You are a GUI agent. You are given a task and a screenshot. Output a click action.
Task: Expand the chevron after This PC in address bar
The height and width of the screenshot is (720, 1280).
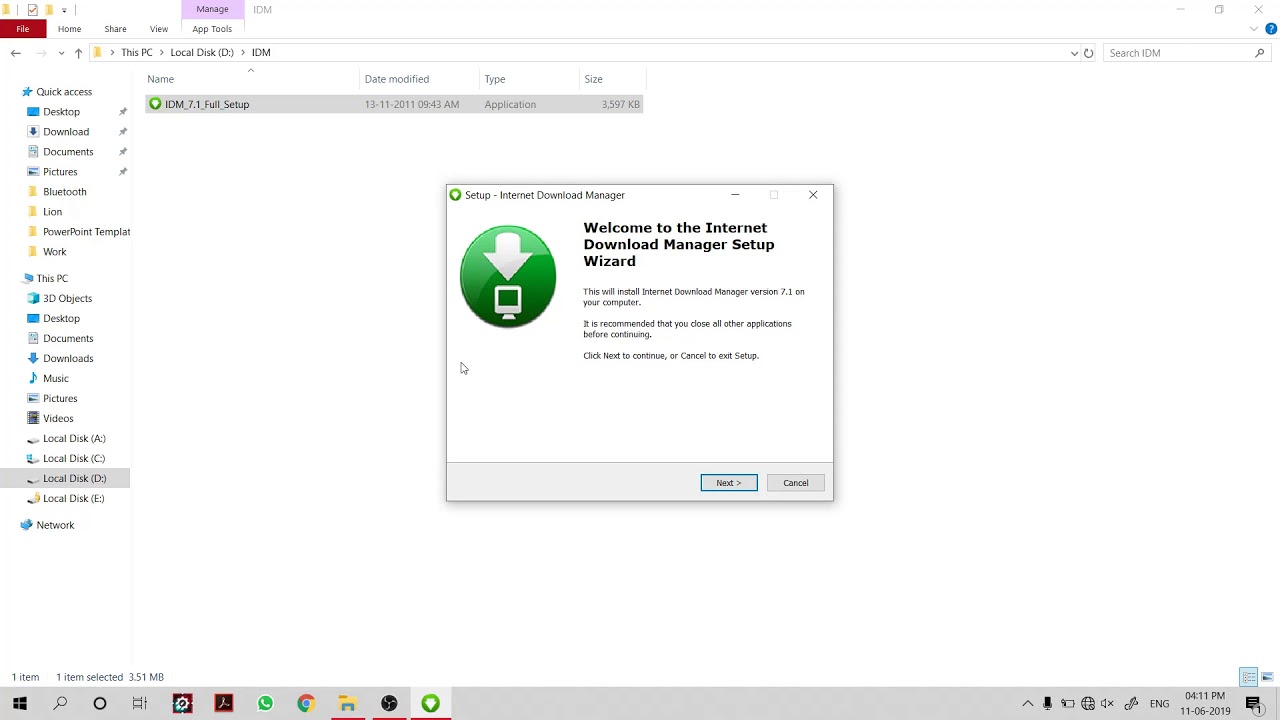[x=161, y=53]
